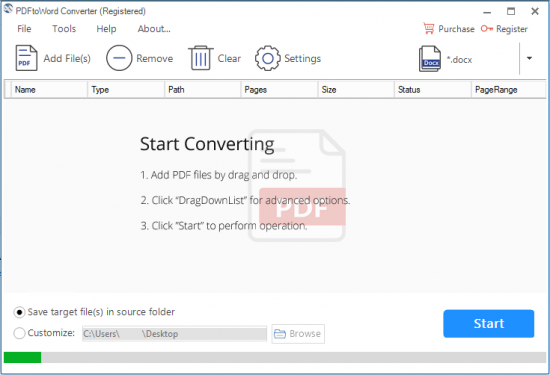Screen dimensions: 550x375
Task: Sort by the PageRange column header
Action: click(509, 89)
